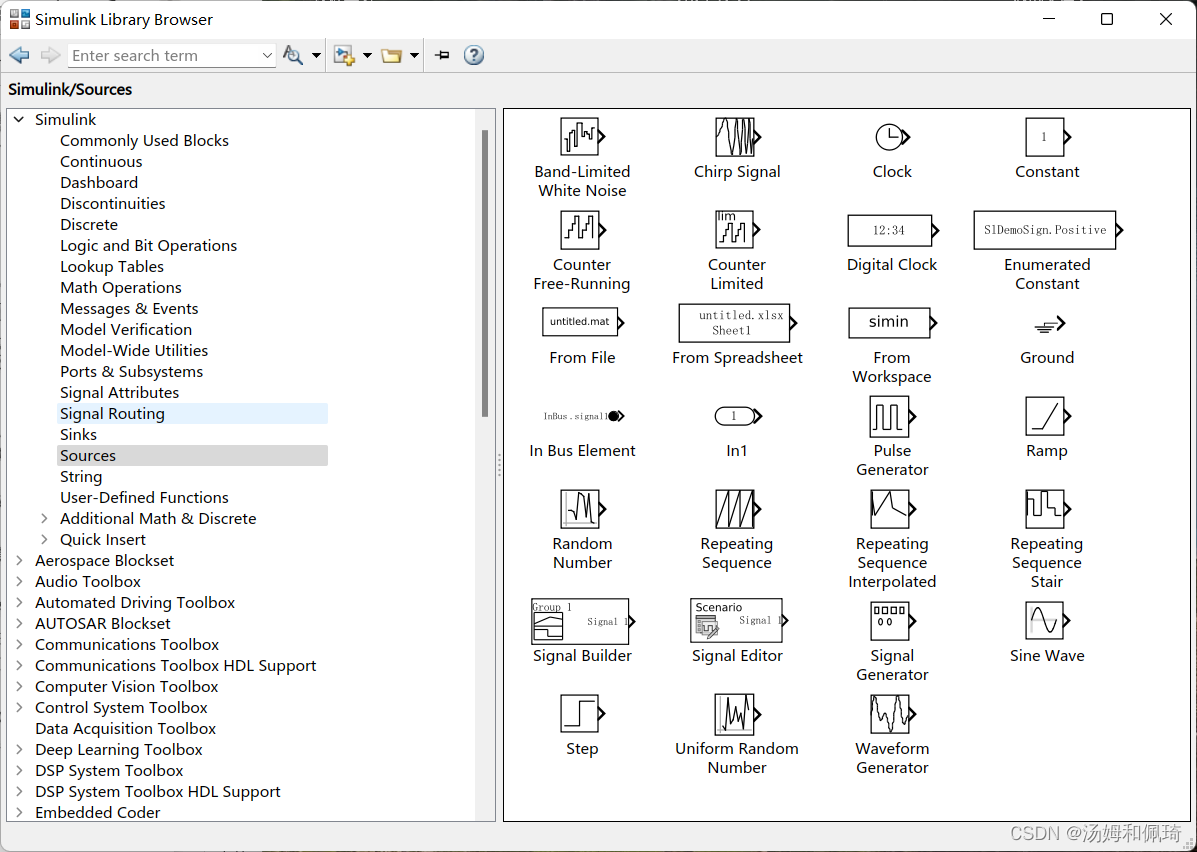Select the Sinks library

[x=79, y=434]
